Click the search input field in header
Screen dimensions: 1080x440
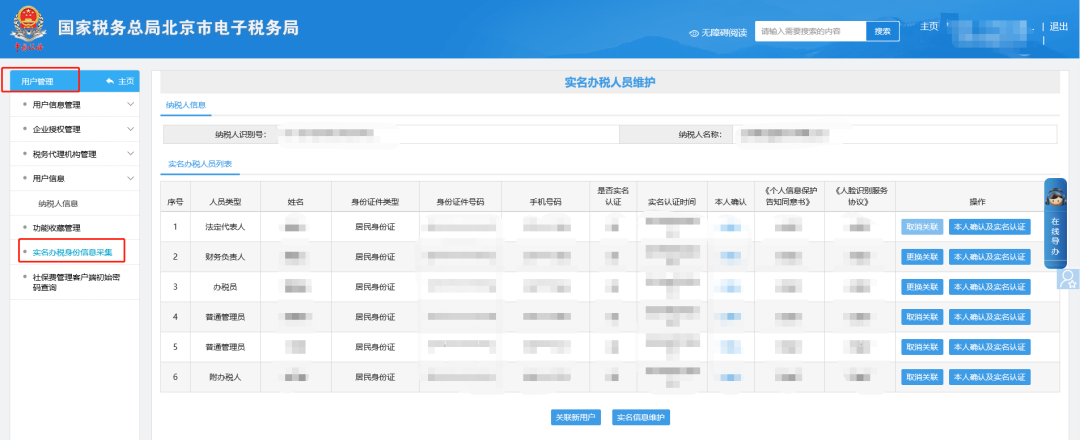809,32
